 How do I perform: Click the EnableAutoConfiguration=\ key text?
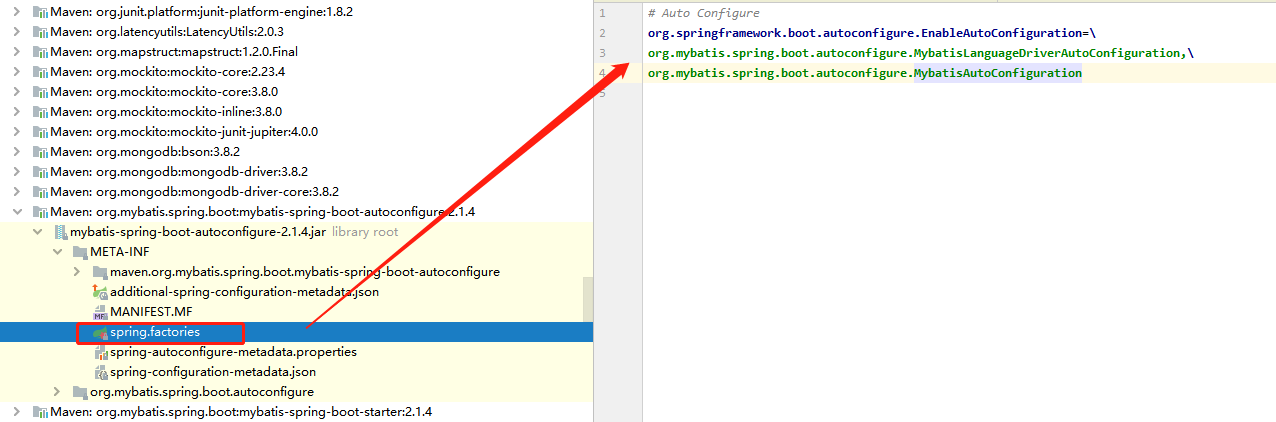pos(1004,33)
